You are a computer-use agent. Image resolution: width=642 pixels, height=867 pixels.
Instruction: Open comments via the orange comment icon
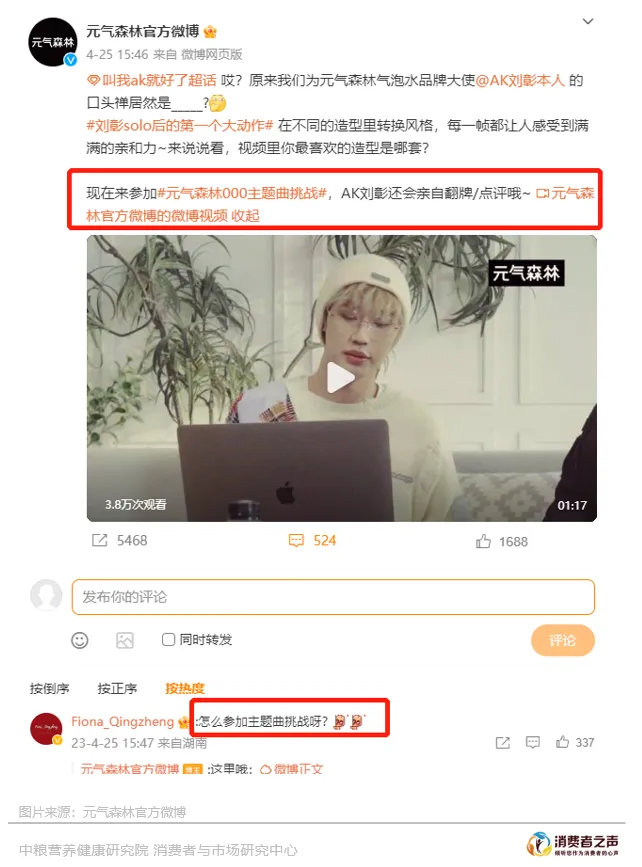[x=296, y=540]
